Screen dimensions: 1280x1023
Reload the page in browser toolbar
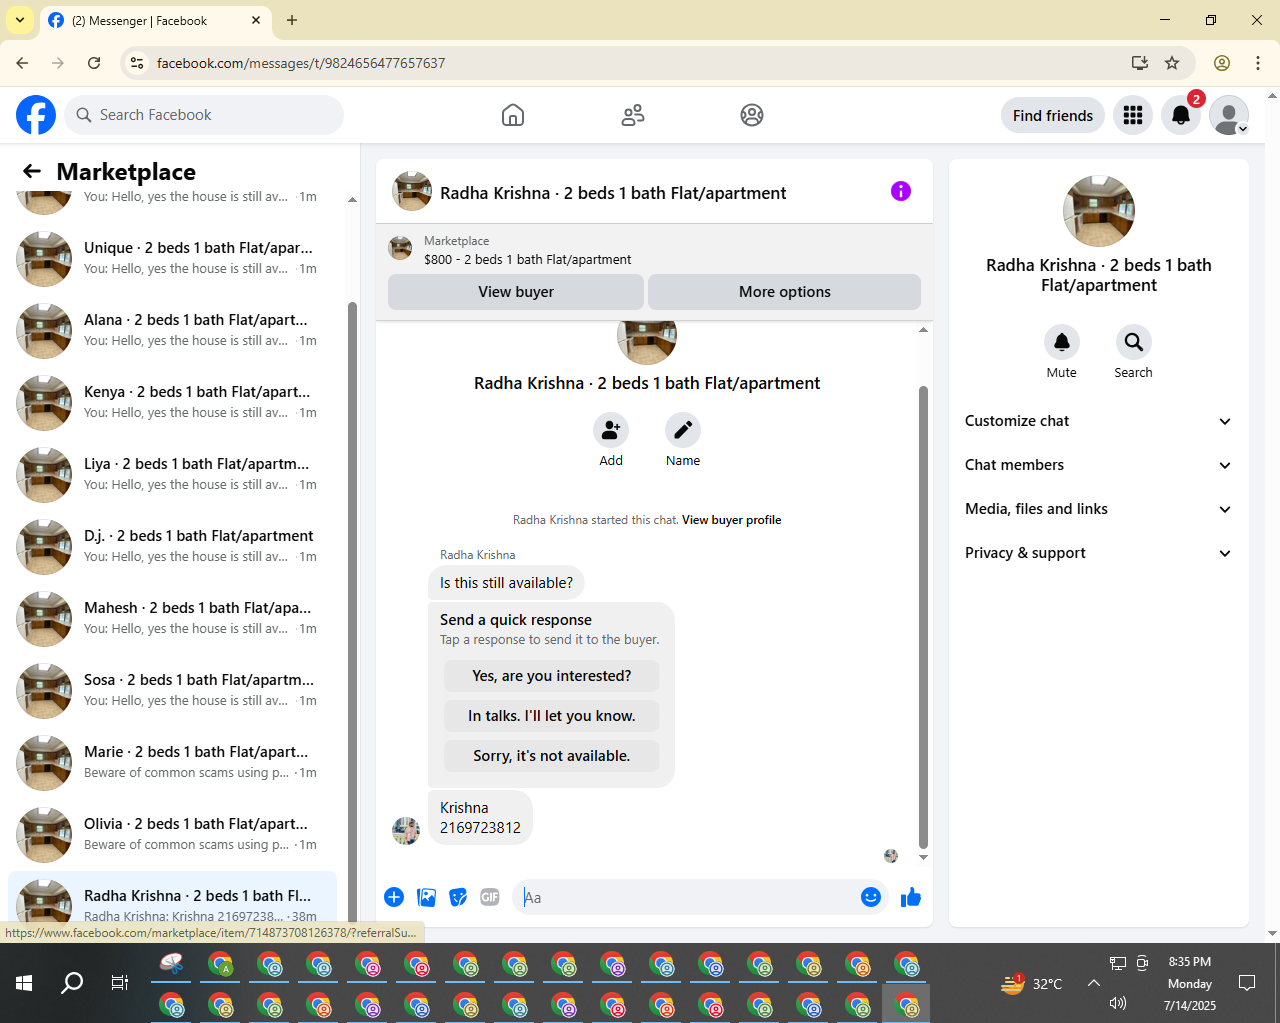click(94, 63)
